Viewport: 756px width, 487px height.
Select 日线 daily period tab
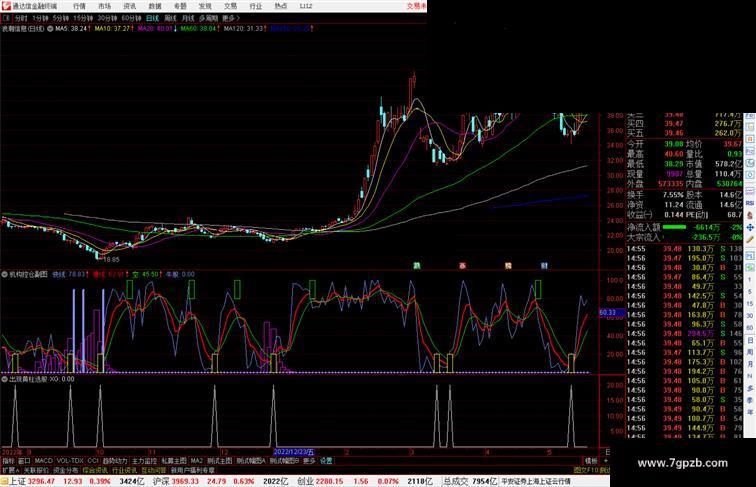(152, 18)
